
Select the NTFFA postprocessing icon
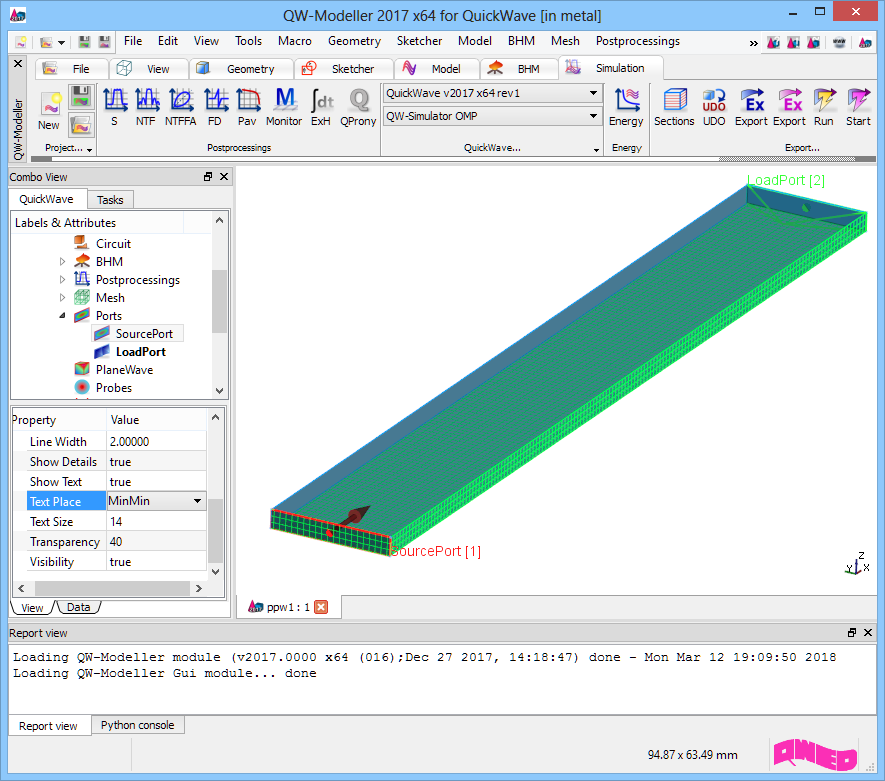click(181, 106)
